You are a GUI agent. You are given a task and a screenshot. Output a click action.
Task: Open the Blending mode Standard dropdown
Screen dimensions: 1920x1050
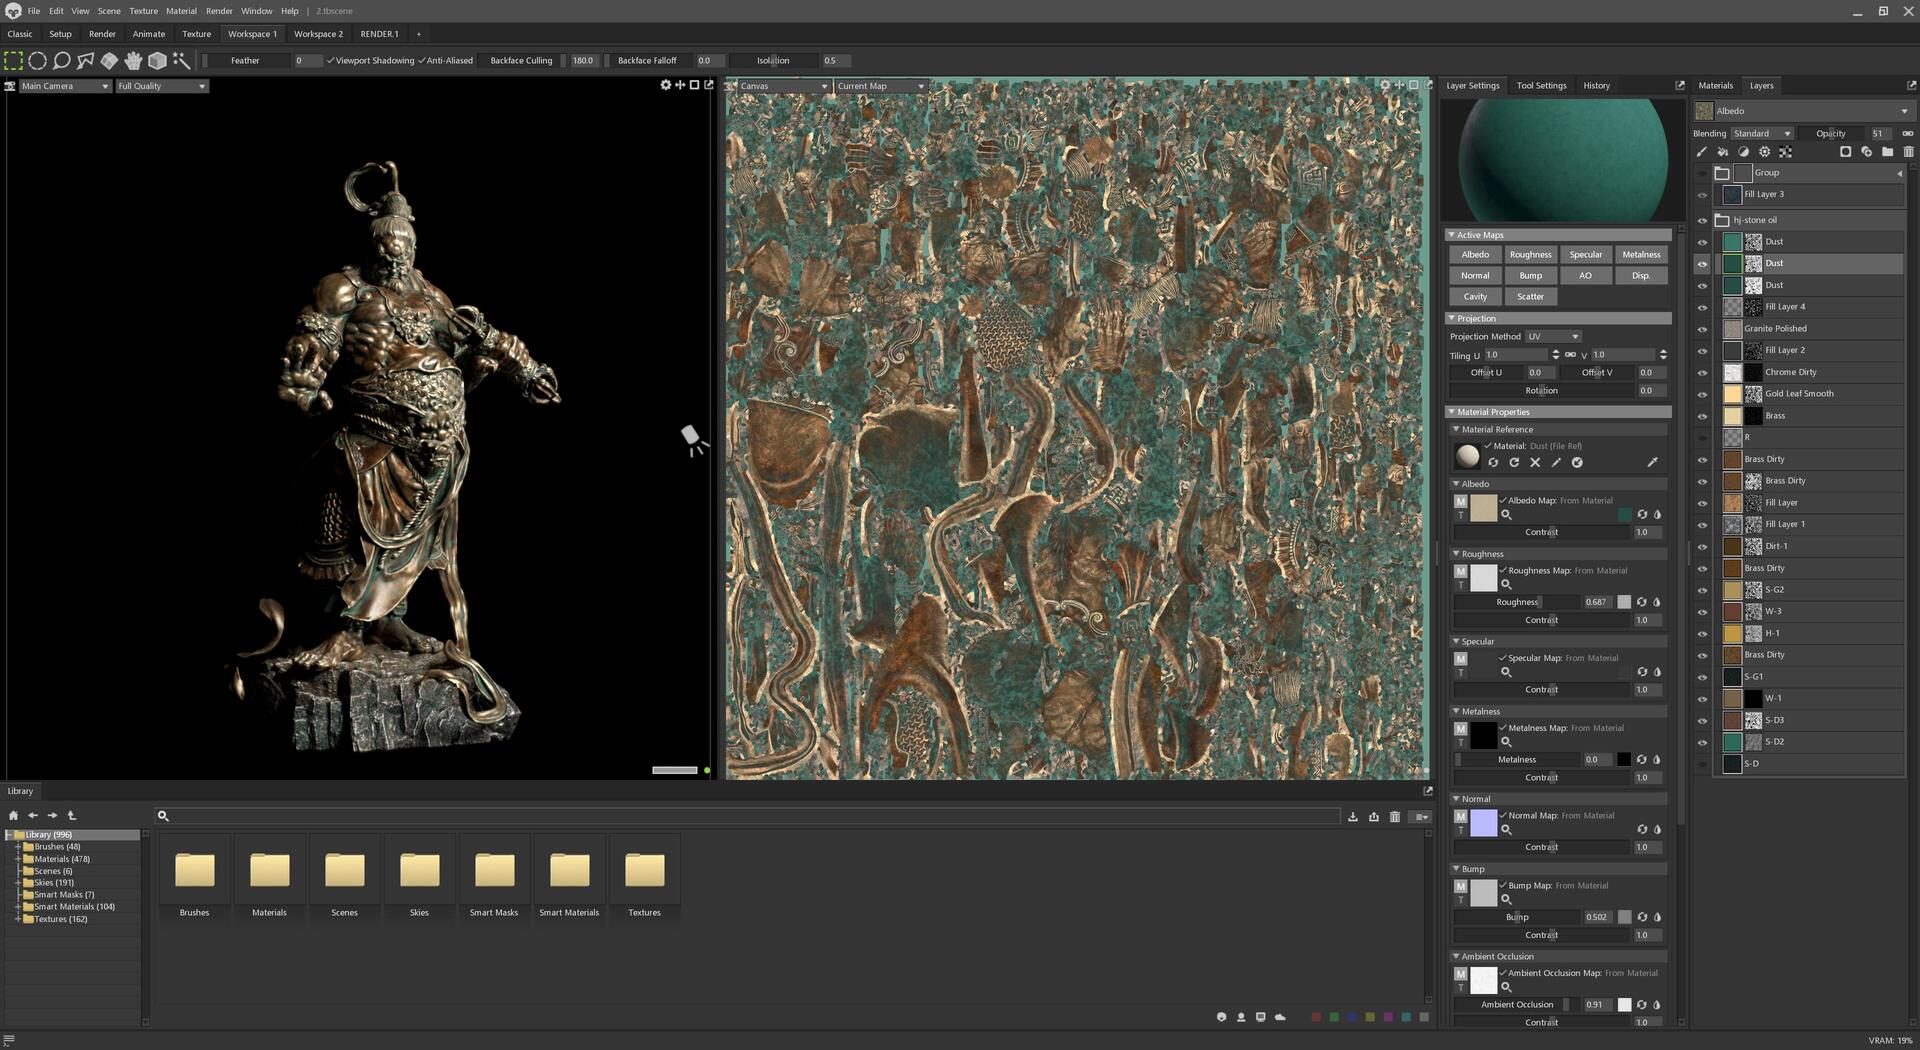click(x=1762, y=134)
